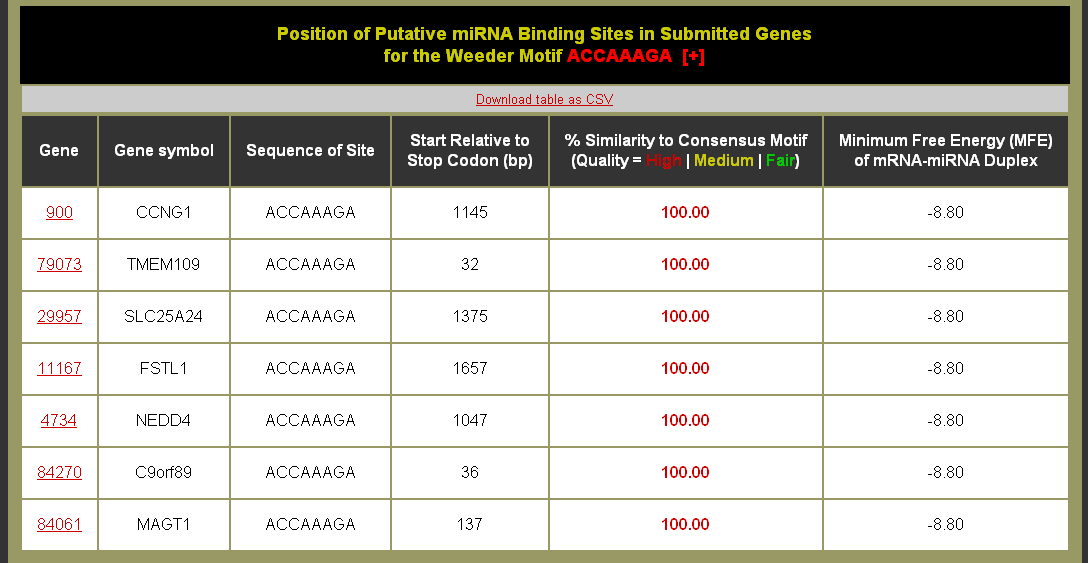Click the Download table as CSV link
The image size is (1088, 563).
(x=544, y=99)
